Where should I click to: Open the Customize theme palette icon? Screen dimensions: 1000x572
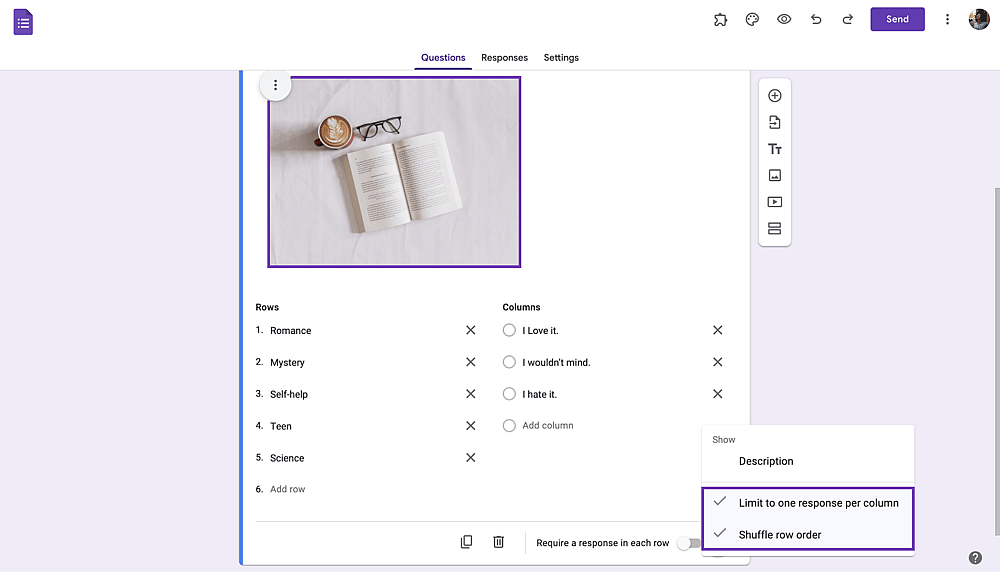(752, 19)
